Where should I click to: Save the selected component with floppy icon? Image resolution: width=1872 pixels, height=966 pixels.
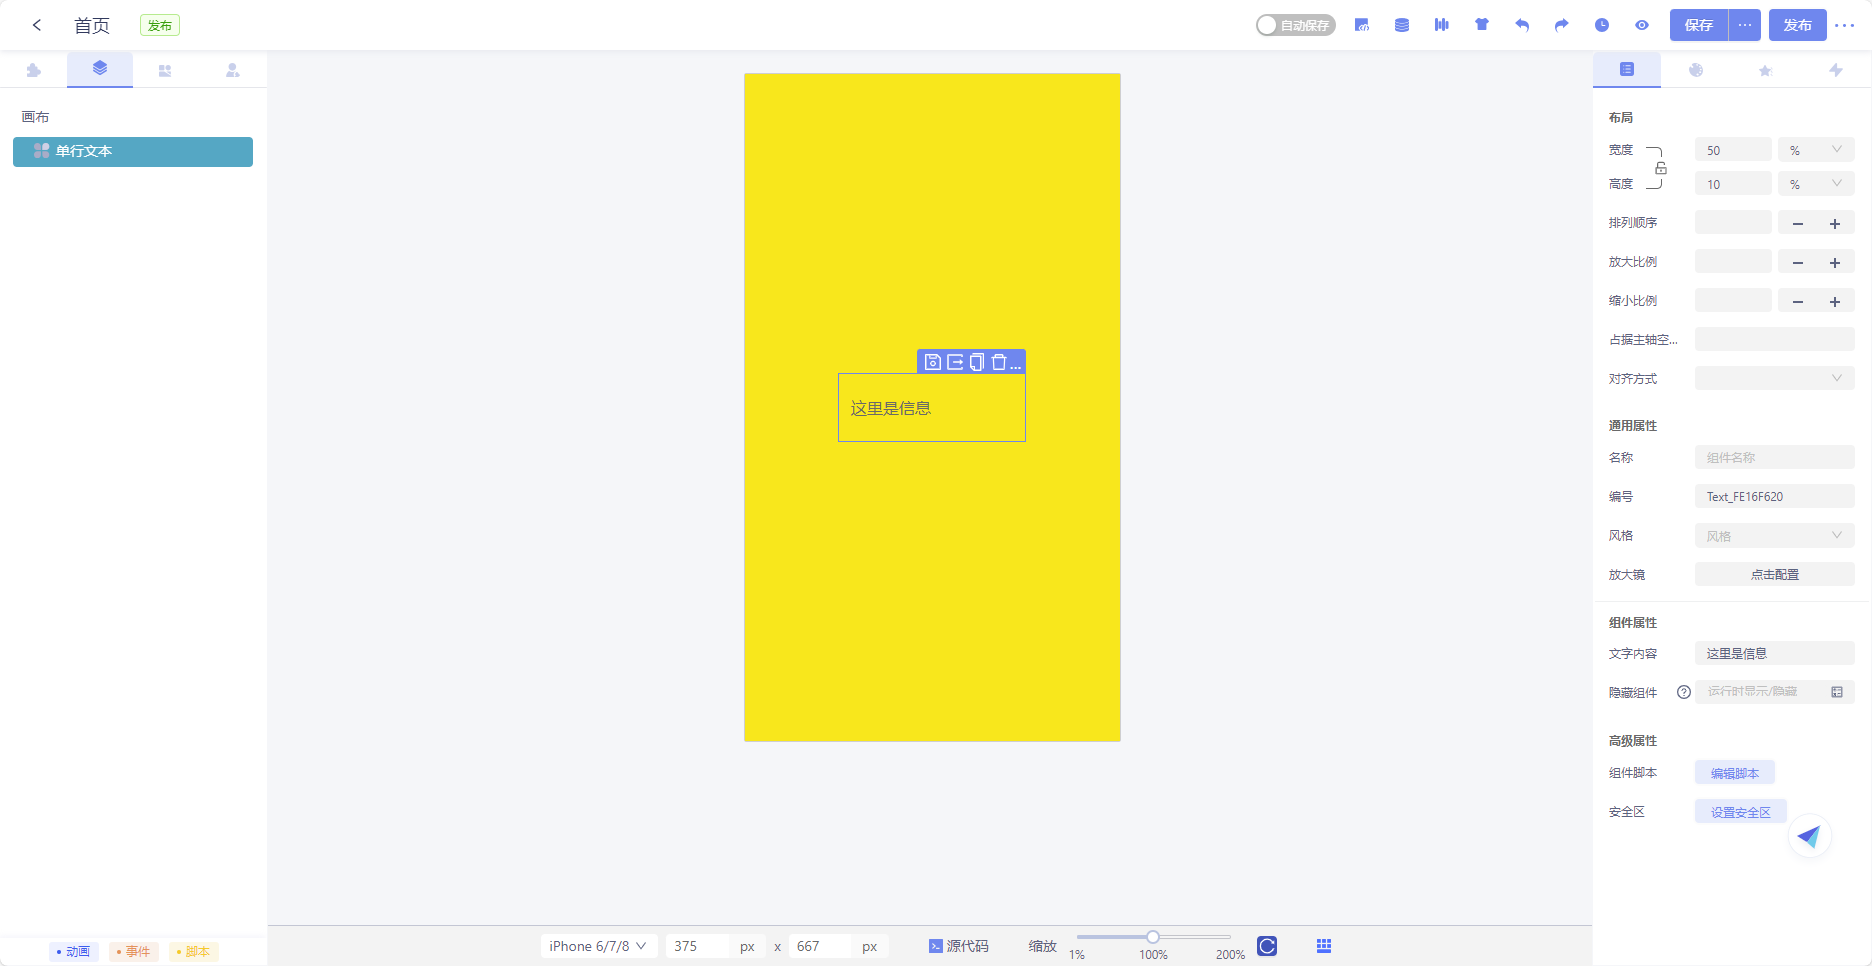click(933, 362)
